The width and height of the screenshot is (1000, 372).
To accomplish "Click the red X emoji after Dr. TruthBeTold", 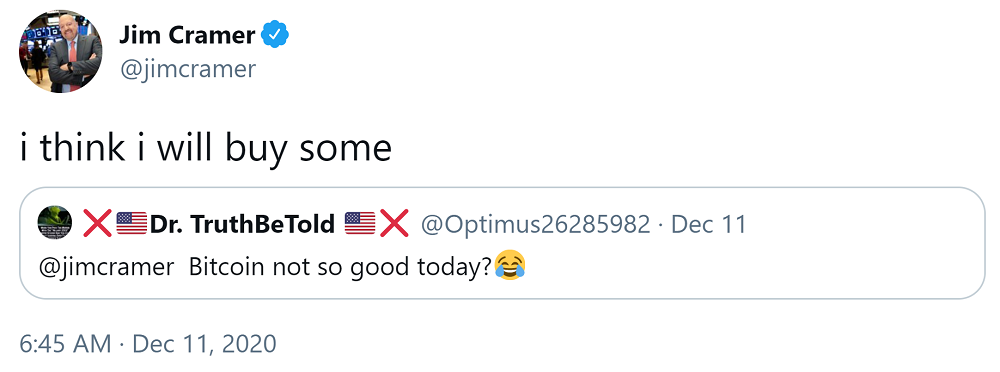I will (x=394, y=223).
